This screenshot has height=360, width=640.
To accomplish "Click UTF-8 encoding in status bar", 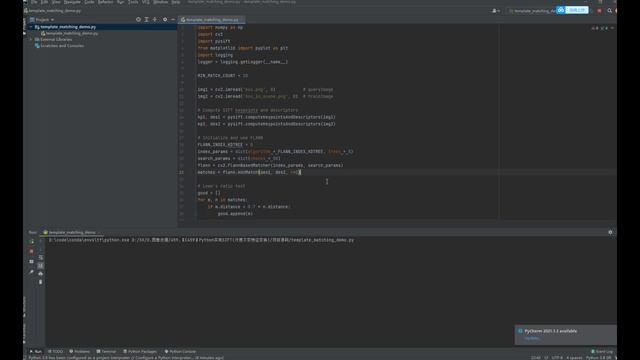I will pos(557,358).
